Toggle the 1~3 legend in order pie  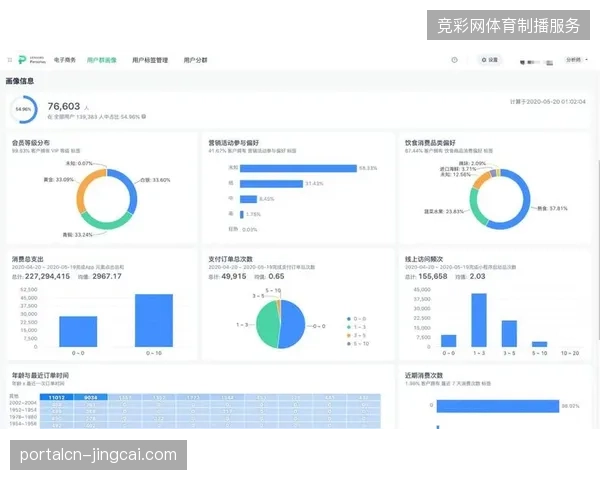click(356, 327)
